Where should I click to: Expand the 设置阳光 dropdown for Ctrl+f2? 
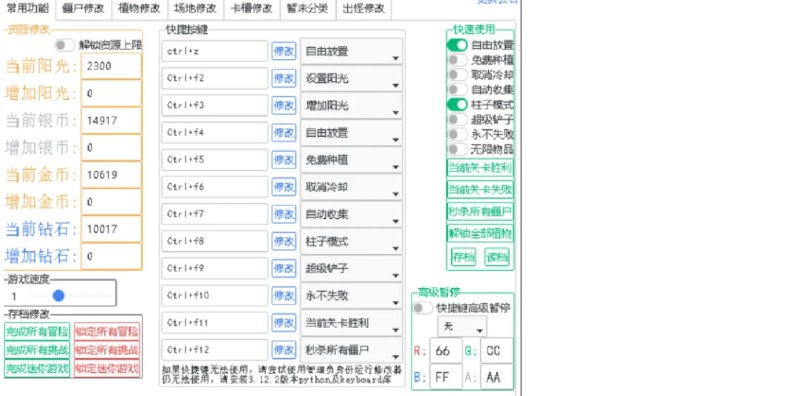(x=351, y=79)
